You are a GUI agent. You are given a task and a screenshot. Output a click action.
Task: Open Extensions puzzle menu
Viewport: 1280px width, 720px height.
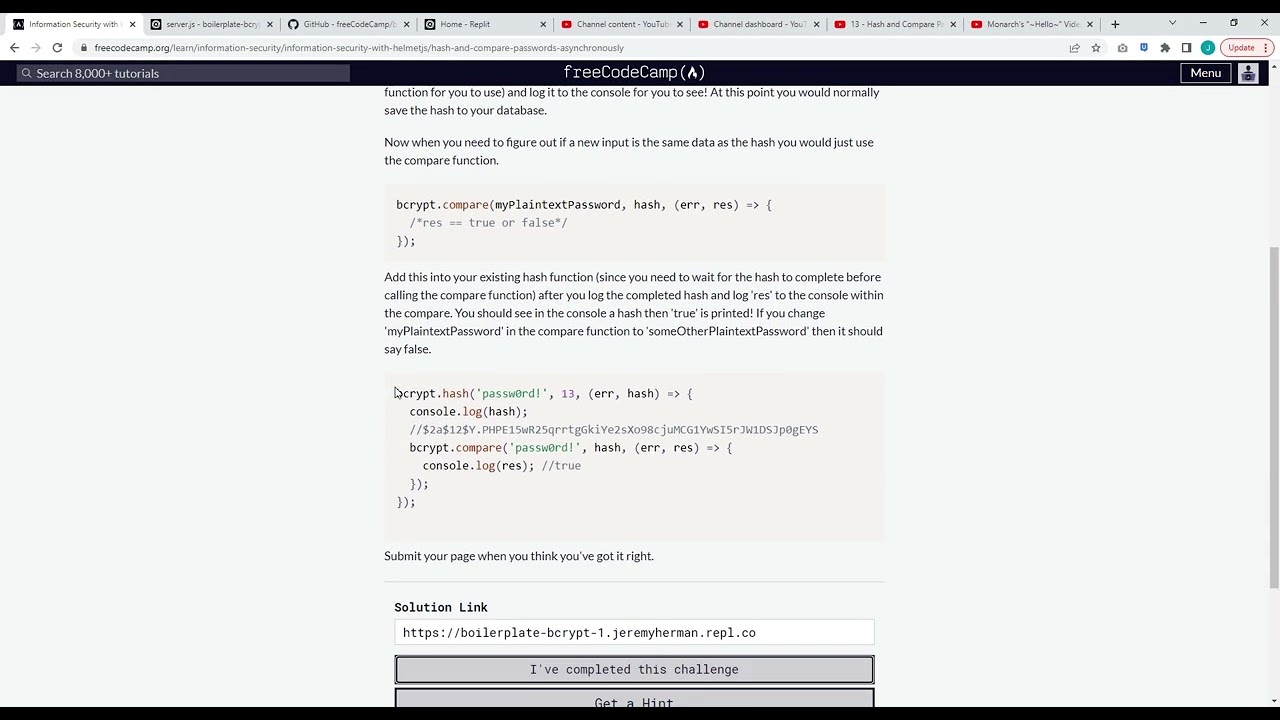pos(1165,48)
